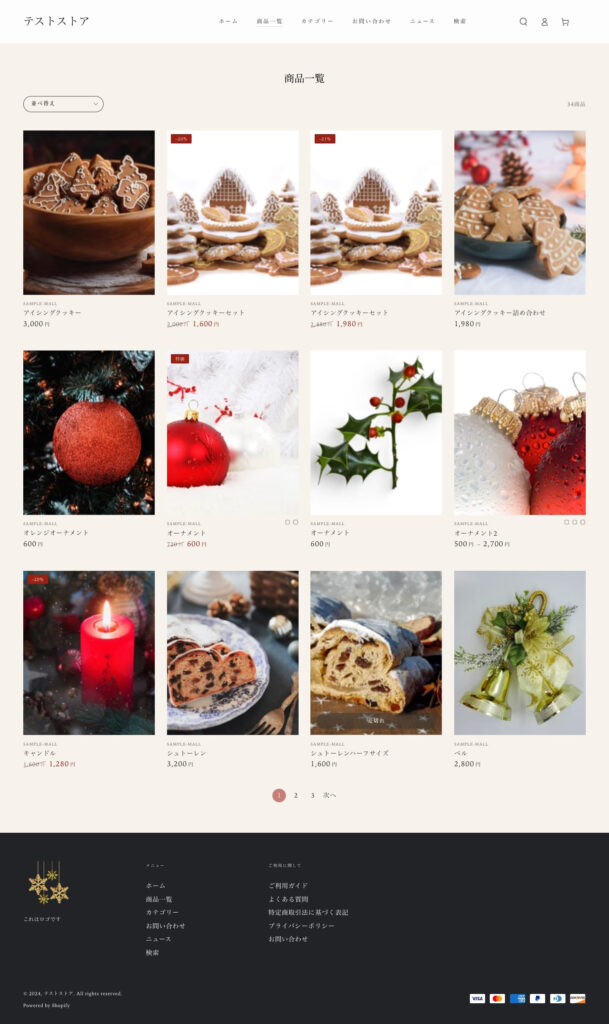Open the キャンドル red candle product thumbnail
Image resolution: width=609 pixels, height=1024 pixels.
[89, 653]
